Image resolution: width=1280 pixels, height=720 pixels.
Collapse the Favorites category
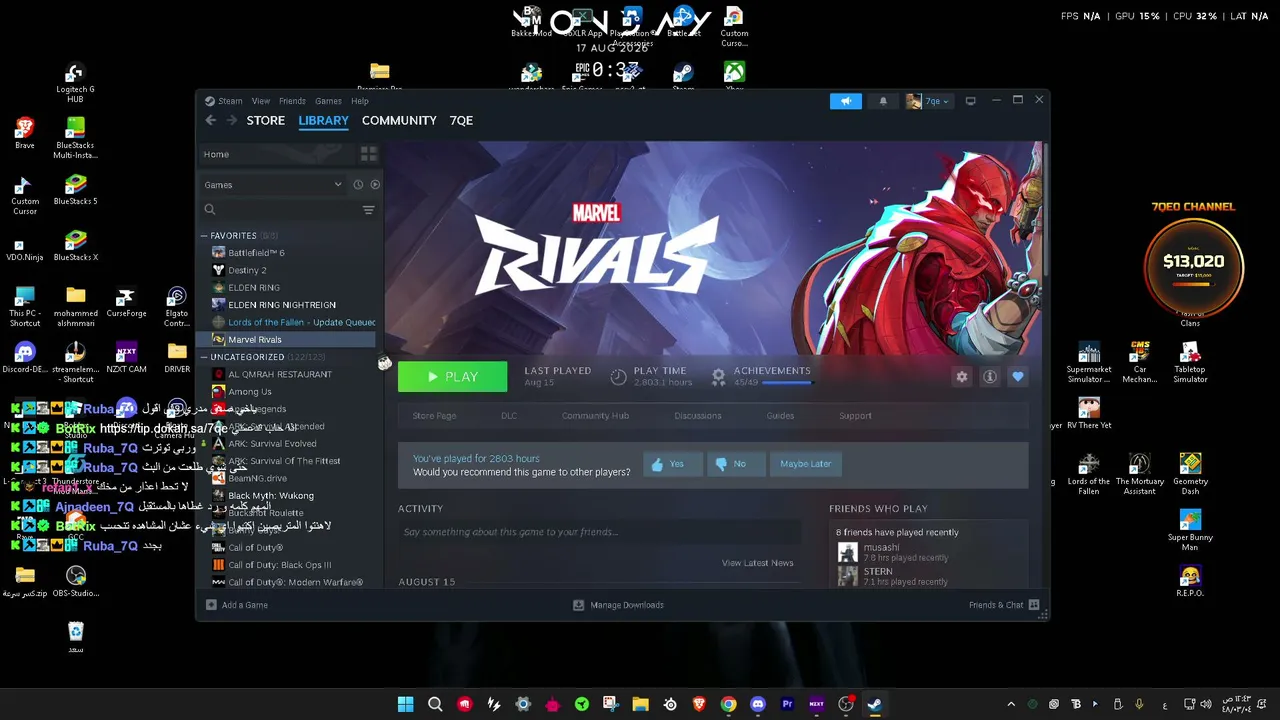point(204,236)
